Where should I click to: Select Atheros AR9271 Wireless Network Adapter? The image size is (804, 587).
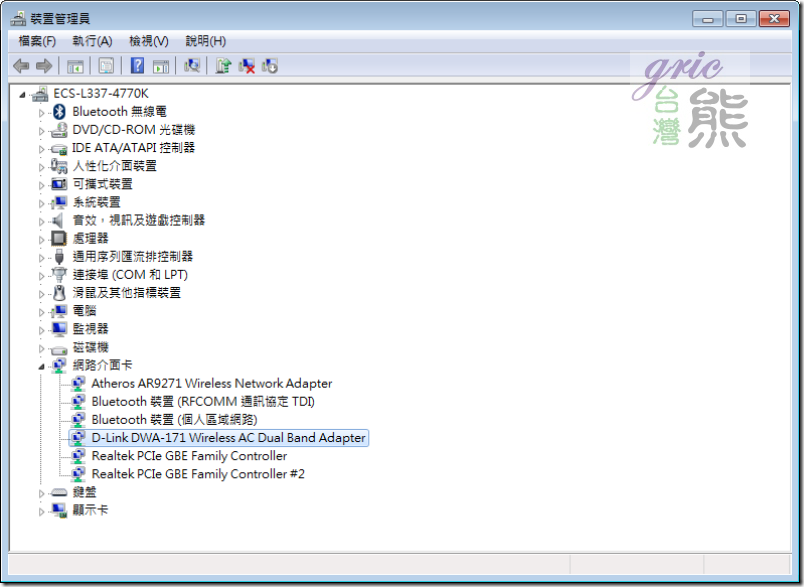(211, 383)
